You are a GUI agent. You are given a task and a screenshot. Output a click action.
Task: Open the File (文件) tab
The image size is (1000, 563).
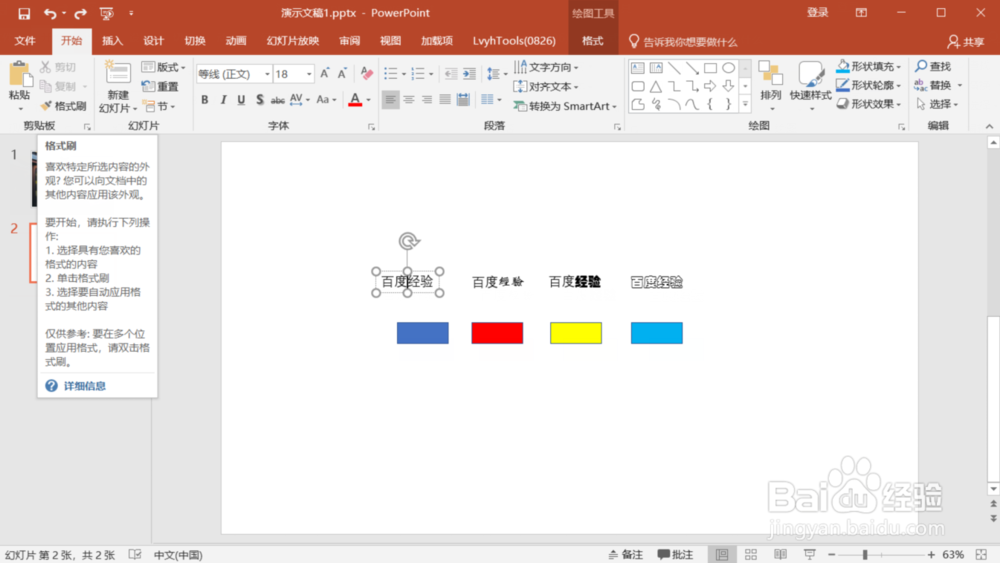click(25, 41)
